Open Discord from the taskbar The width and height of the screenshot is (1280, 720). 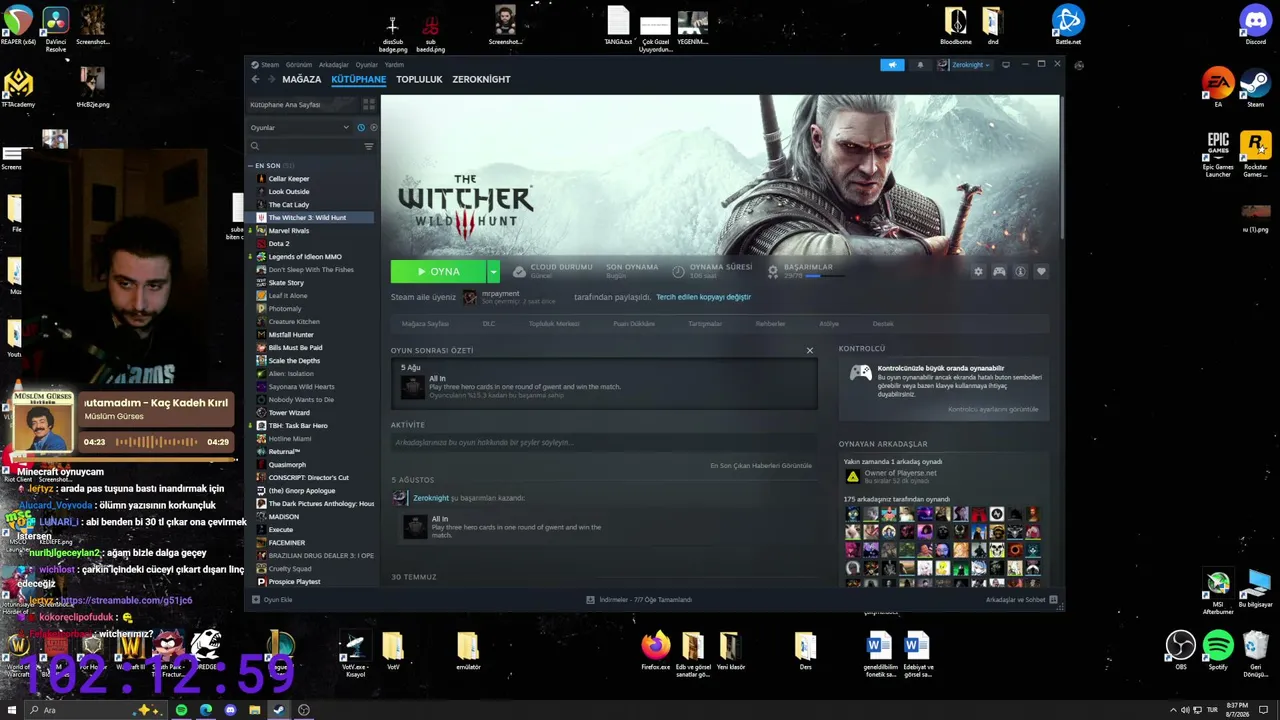tap(230, 710)
